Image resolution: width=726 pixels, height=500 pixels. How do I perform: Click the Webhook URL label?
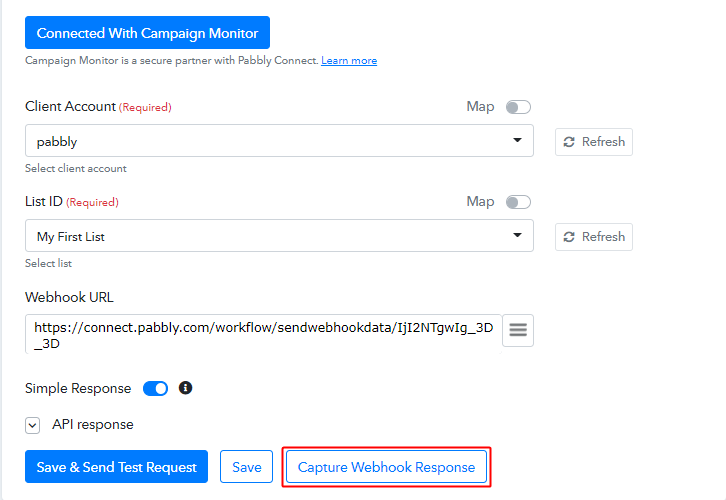(69, 297)
